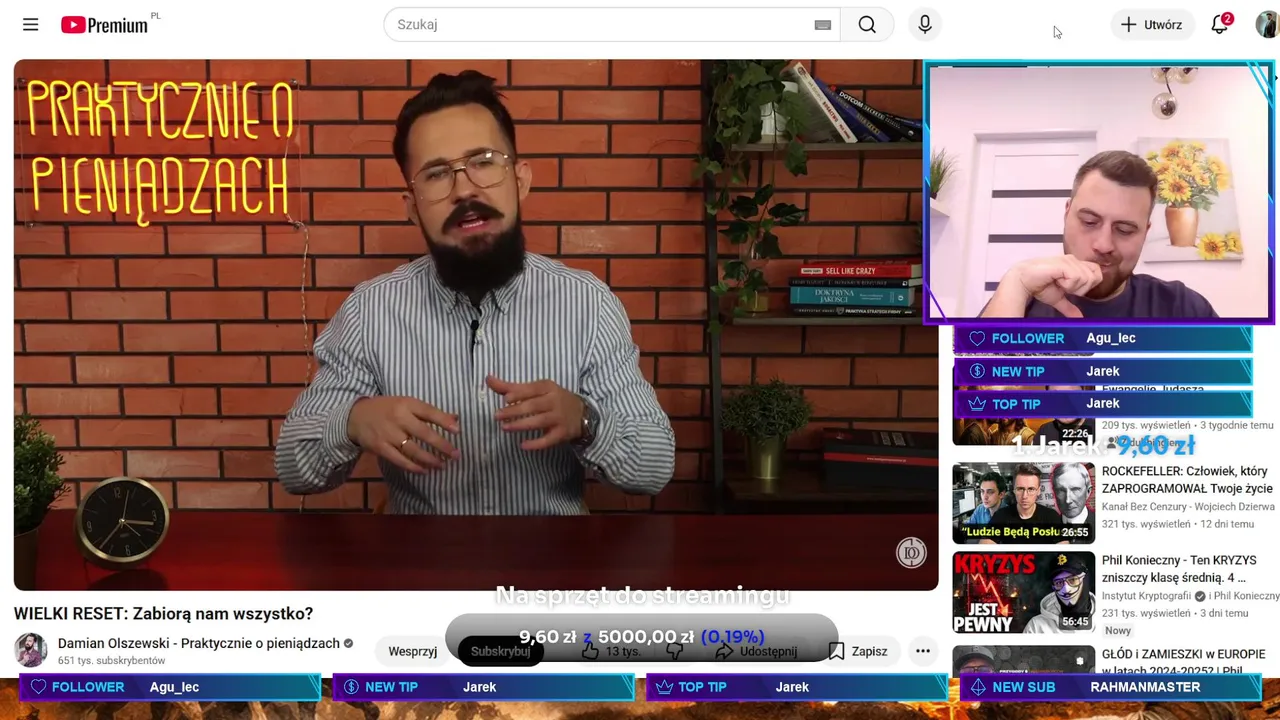Screen dimensions: 1280x720
Task: Click the Wesprzyj button
Action: coord(413,651)
